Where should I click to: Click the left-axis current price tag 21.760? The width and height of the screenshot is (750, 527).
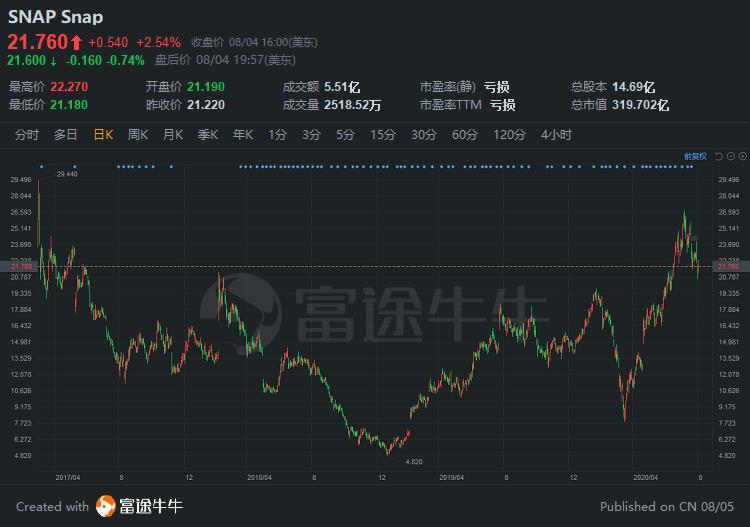[19, 266]
